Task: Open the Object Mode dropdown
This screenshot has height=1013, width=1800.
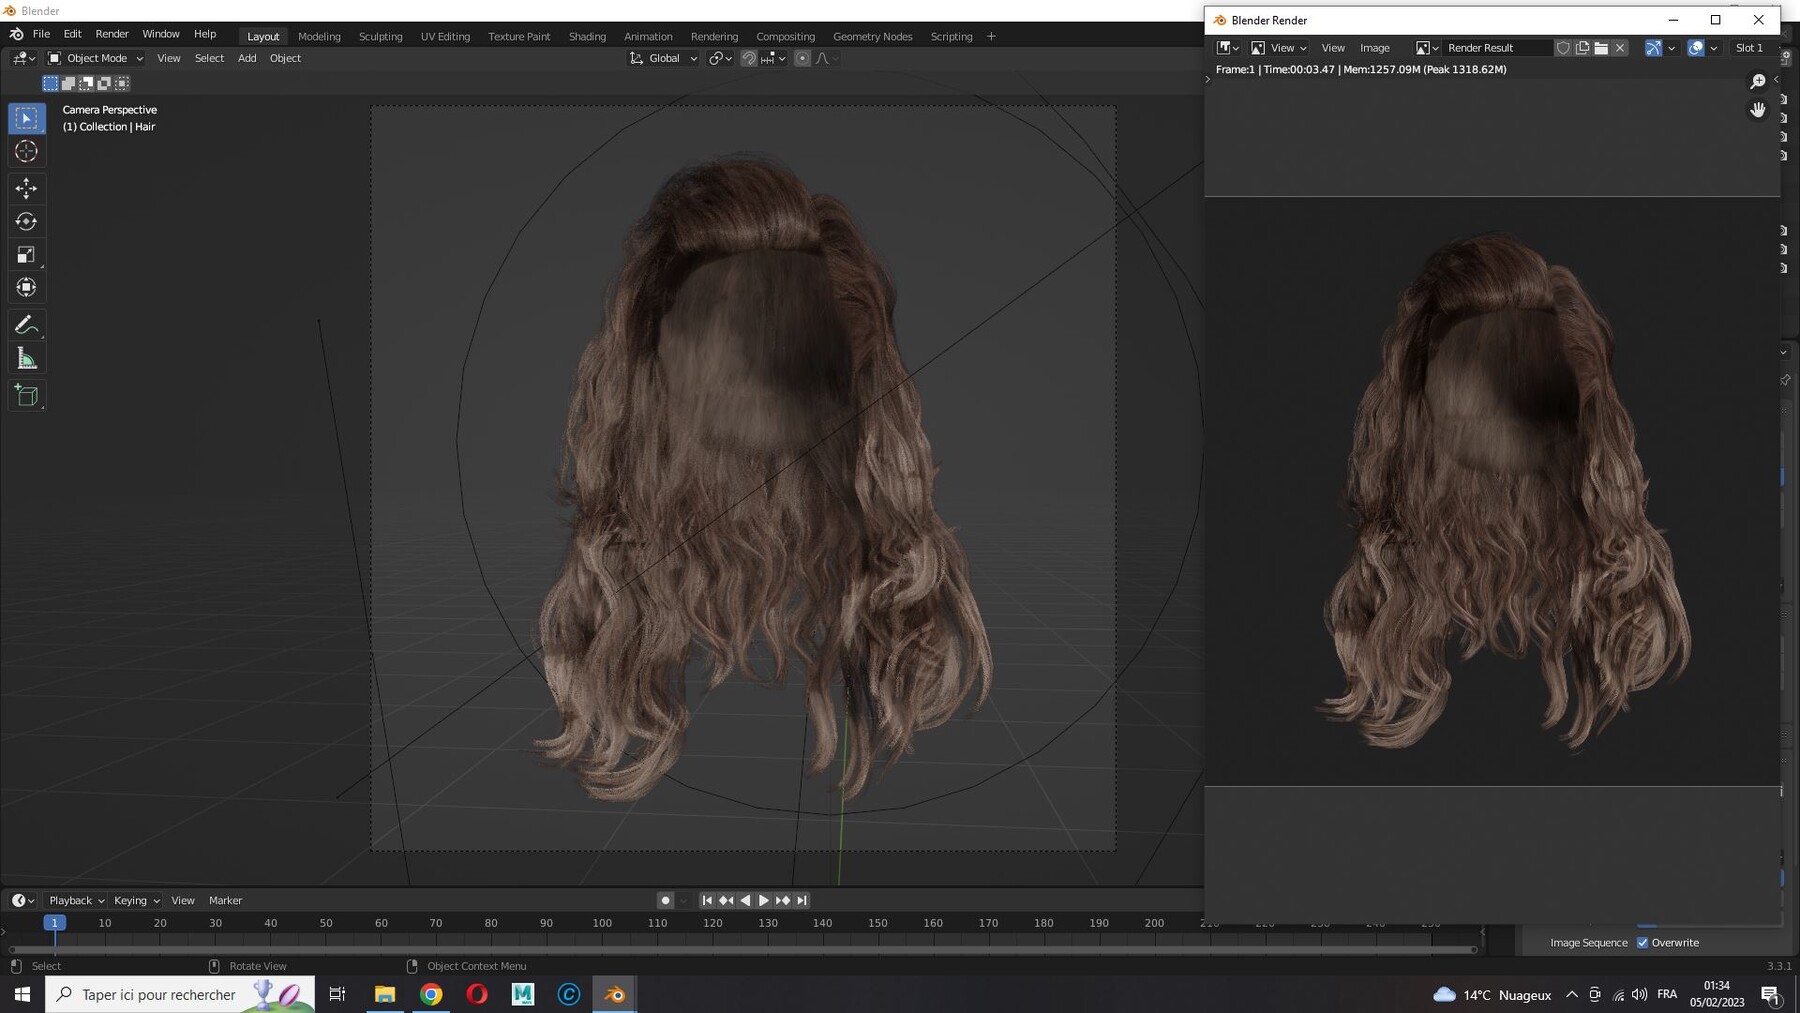Action: click(96, 58)
